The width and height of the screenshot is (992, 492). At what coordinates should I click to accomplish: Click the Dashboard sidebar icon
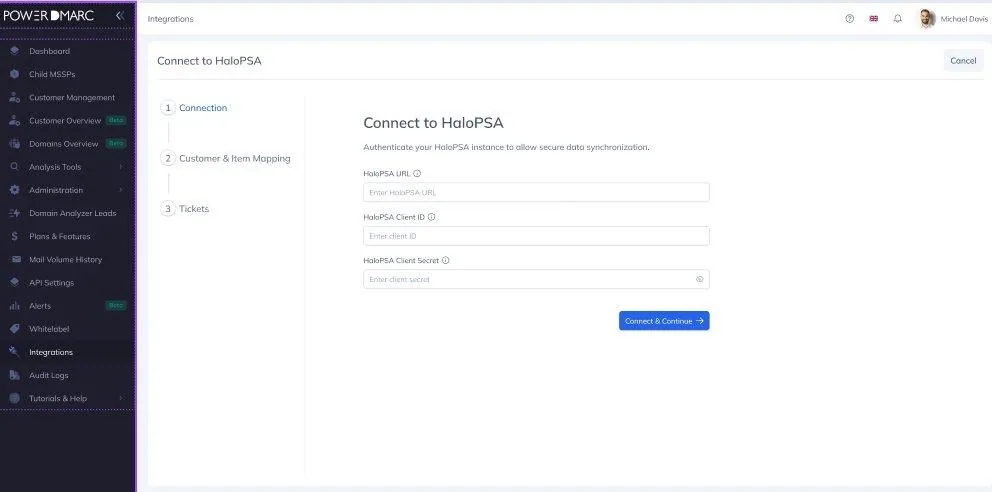15,51
